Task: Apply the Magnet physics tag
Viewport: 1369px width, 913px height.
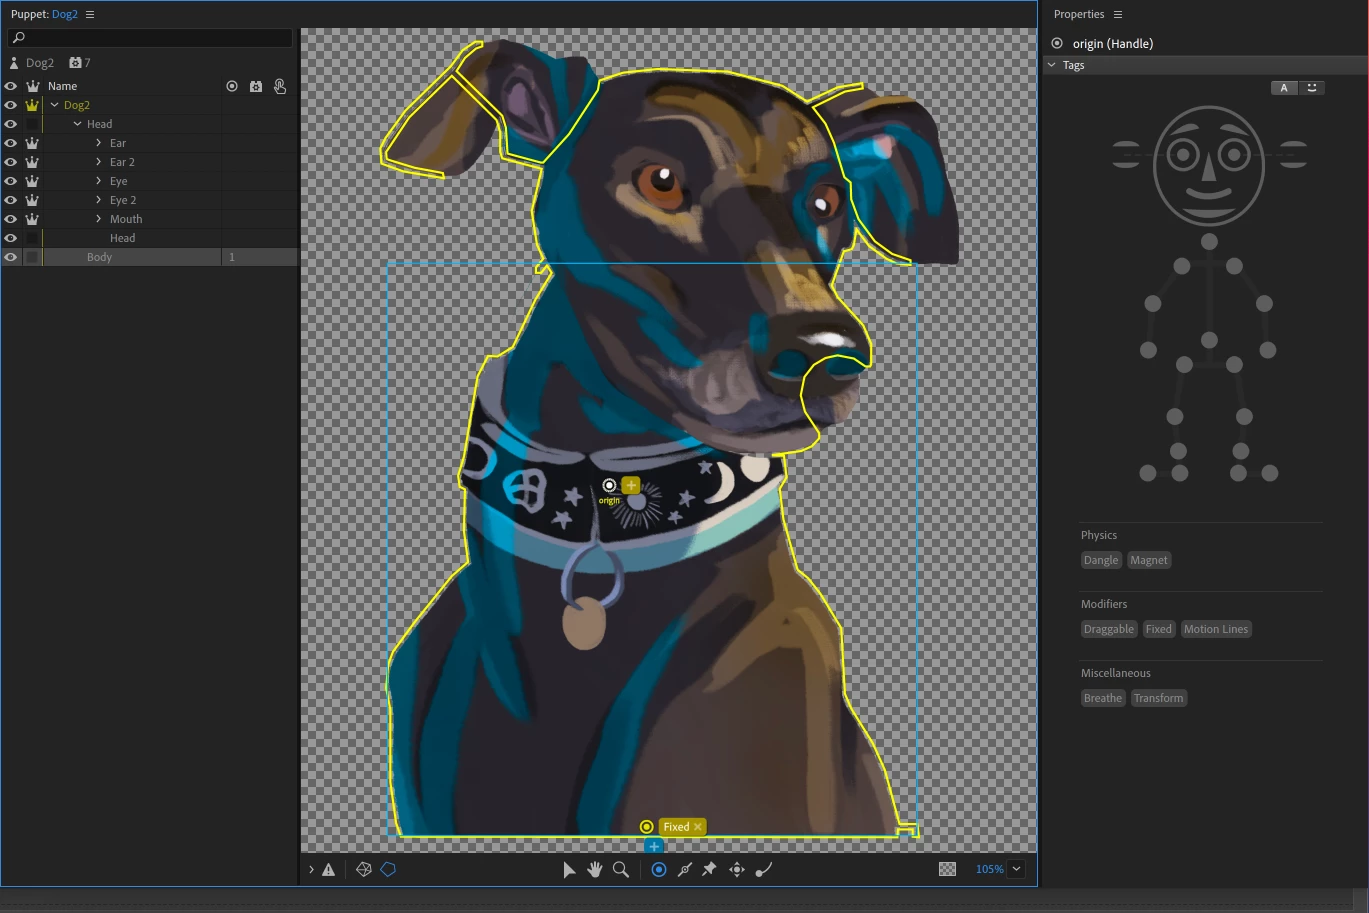Action: pyautogui.click(x=1149, y=560)
